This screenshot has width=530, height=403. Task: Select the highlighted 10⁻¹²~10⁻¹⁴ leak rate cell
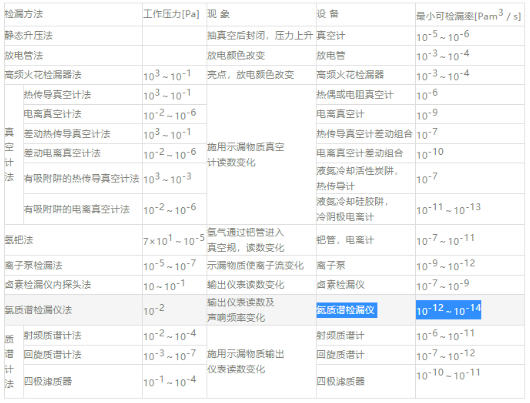448,310
